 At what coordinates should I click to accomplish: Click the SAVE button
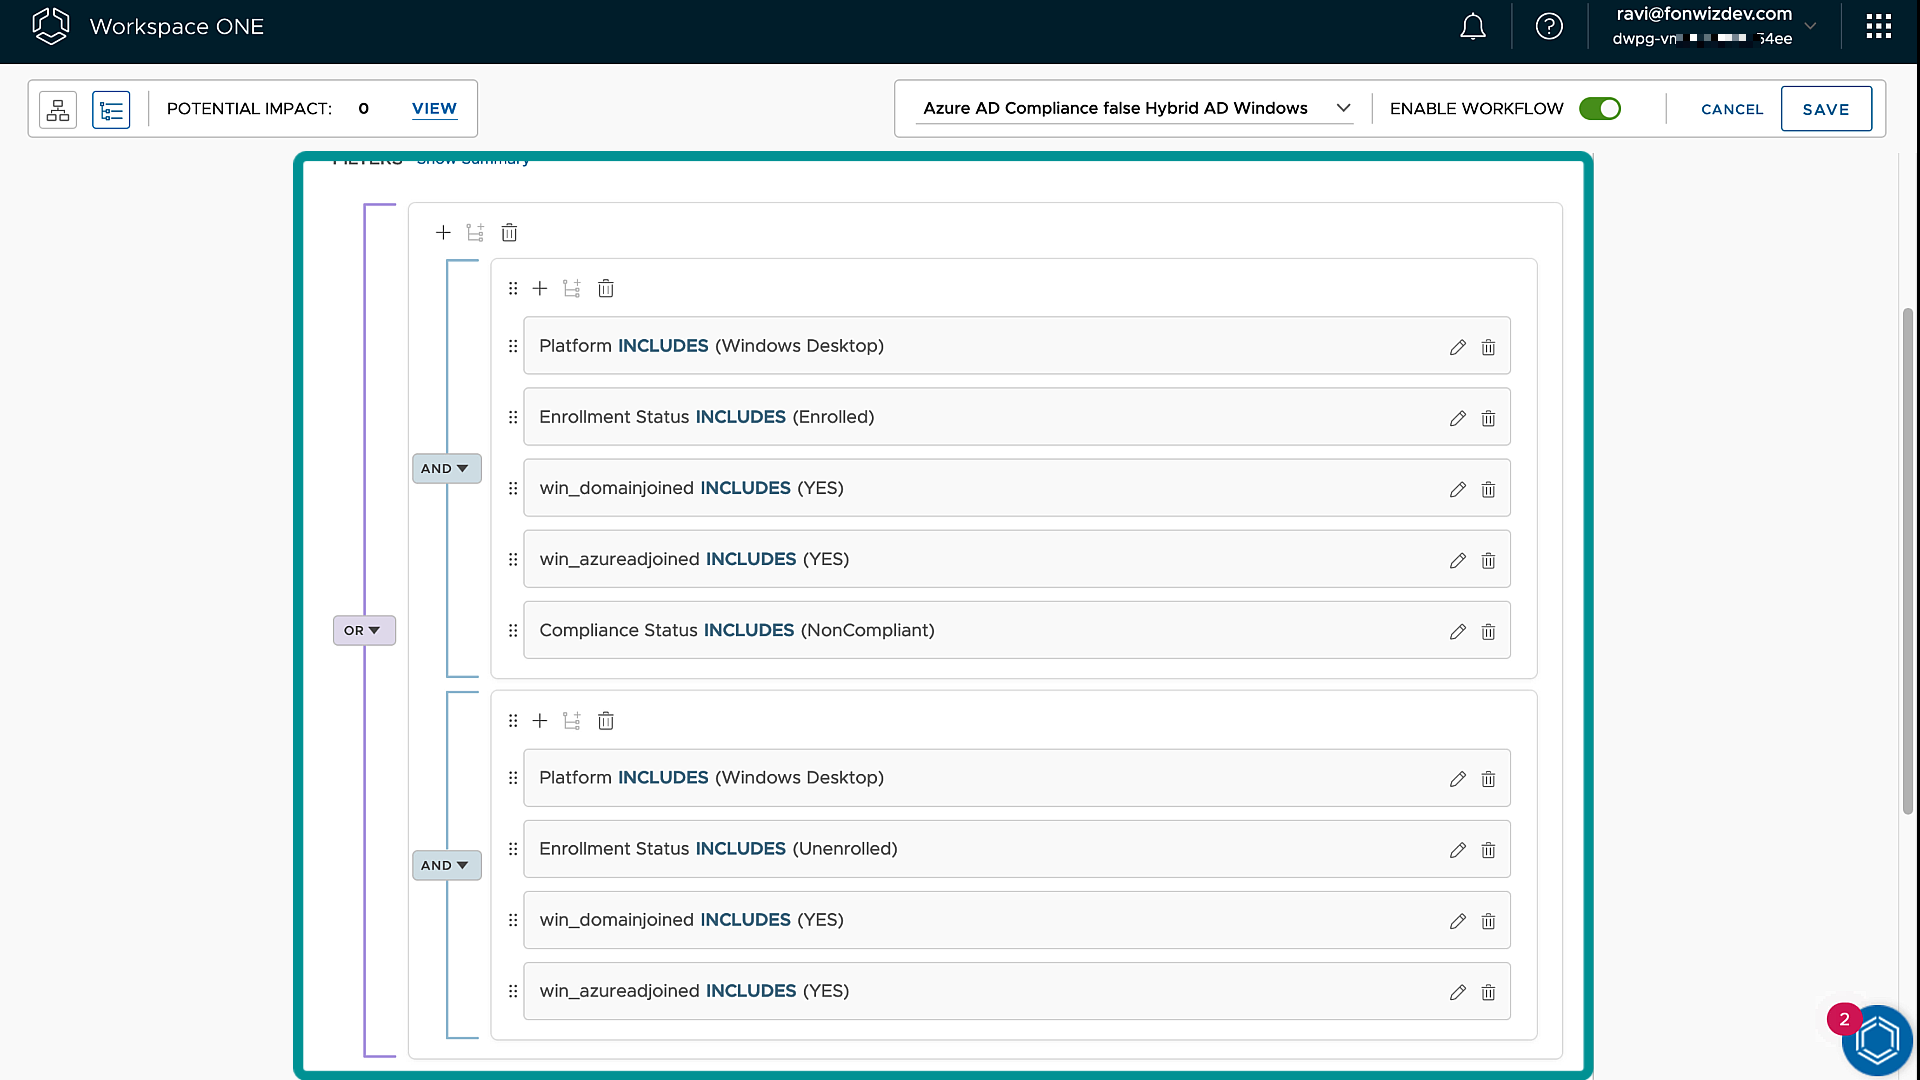1825,109
